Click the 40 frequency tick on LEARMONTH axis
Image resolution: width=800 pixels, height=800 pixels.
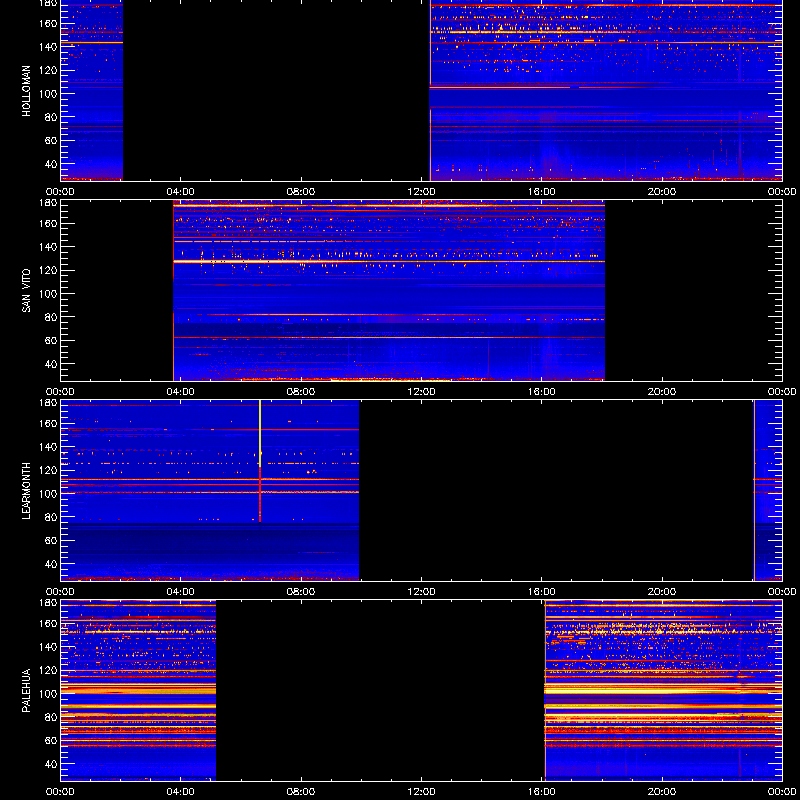(x=53, y=564)
